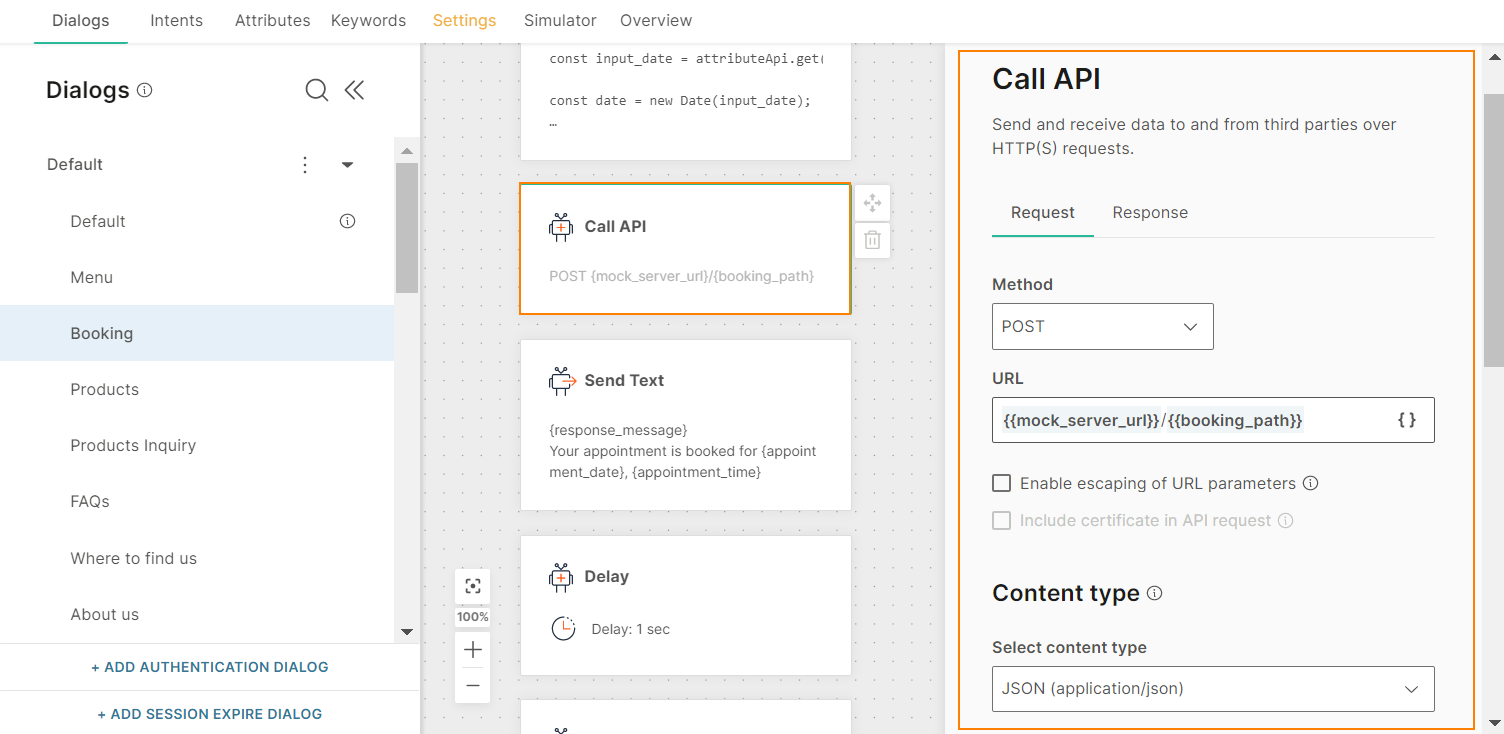Open the dialog search magnifier
Screen dimensions: 1504x734
317,90
